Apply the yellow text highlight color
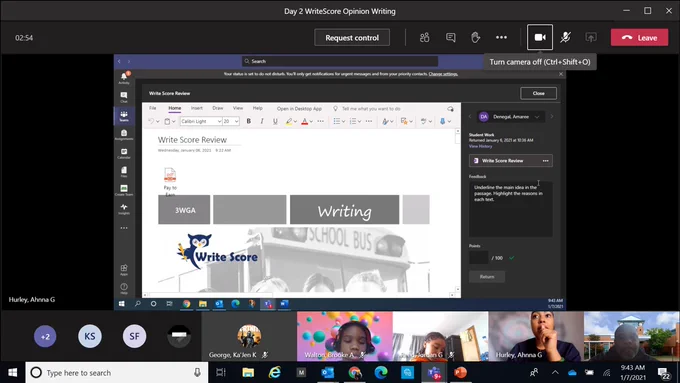Image resolution: width=680 pixels, height=383 pixels. pos(288,121)
